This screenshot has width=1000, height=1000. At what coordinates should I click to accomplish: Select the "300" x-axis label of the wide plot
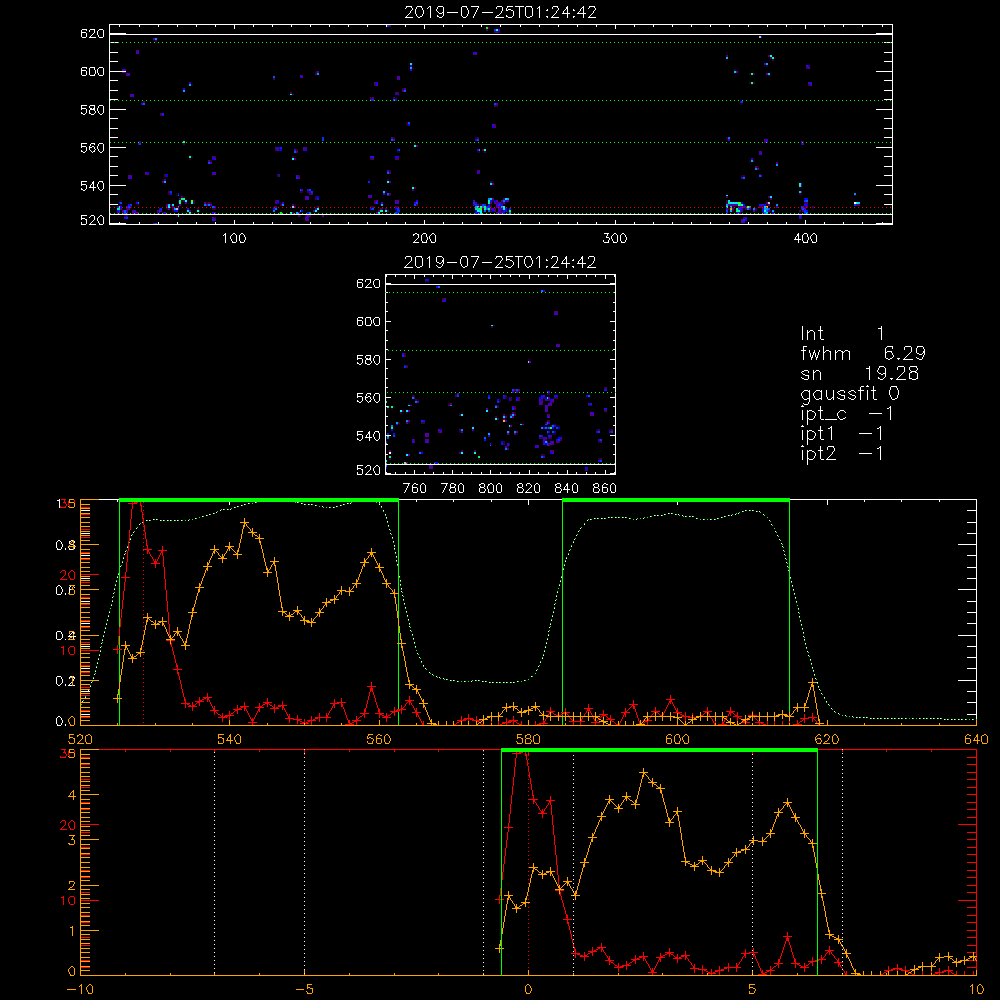[615, 239]
